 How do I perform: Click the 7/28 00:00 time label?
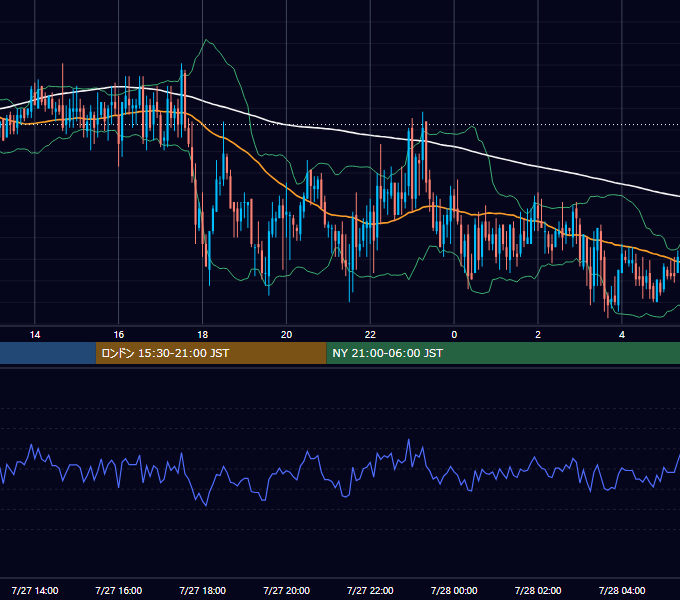tap(454, 590)
